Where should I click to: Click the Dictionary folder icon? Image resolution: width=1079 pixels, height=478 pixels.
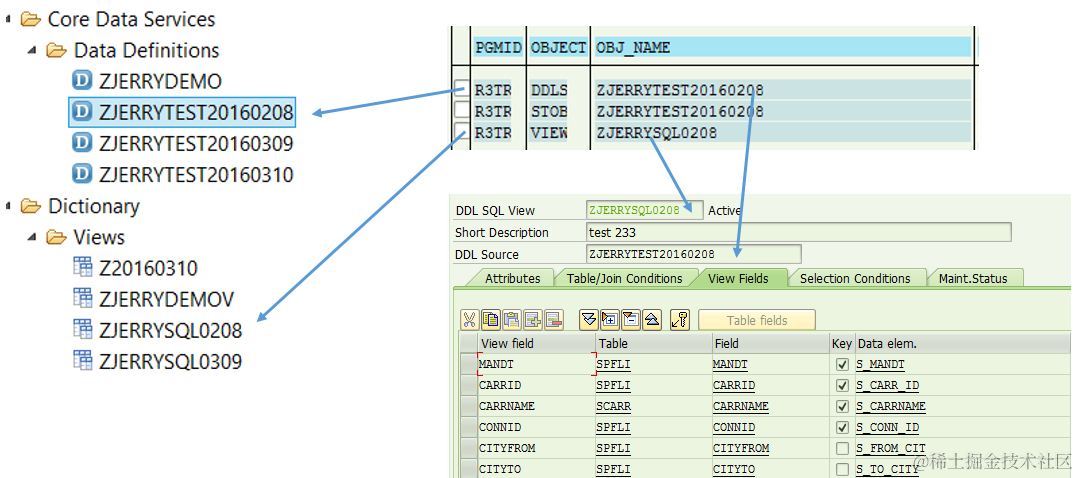(x=31, y=205)
